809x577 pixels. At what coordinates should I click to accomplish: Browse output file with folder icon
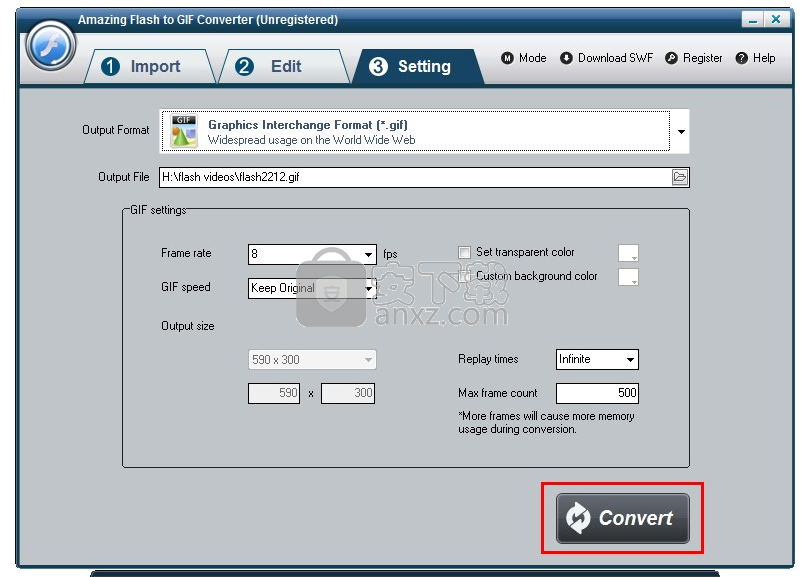point(680,177)
